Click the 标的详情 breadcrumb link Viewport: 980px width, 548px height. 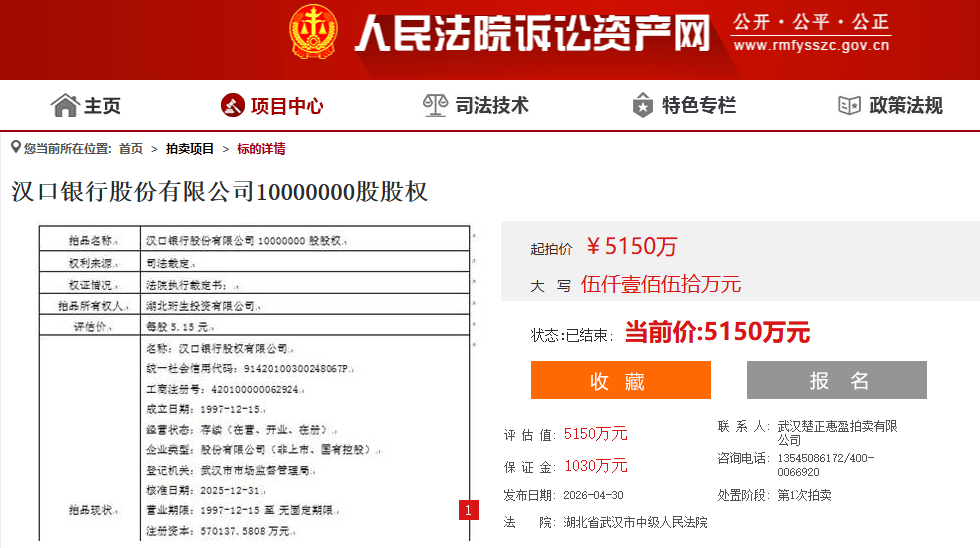261,149
